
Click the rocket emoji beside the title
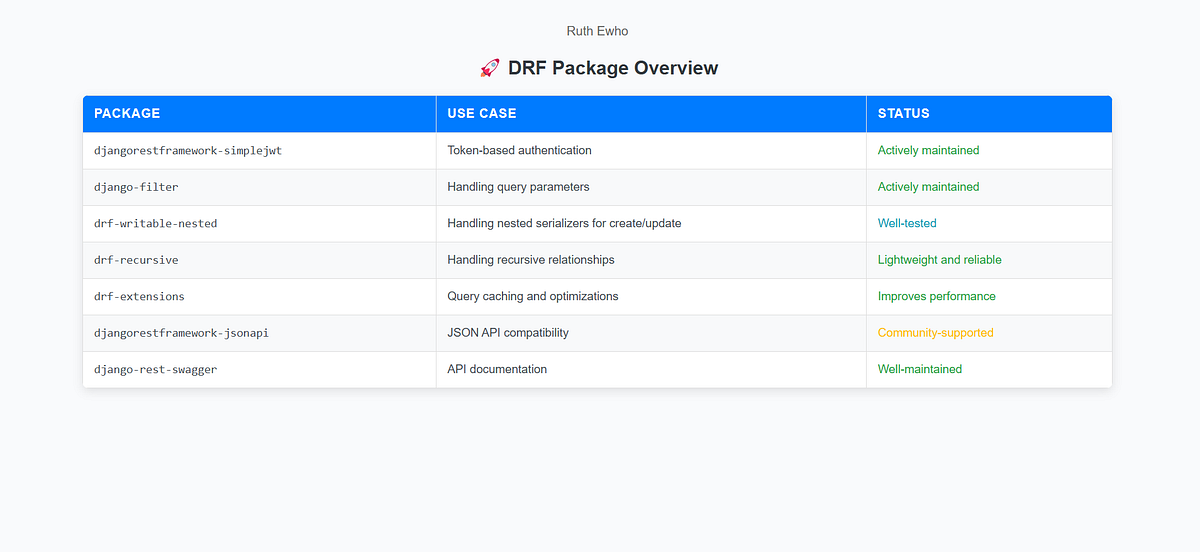490,68
